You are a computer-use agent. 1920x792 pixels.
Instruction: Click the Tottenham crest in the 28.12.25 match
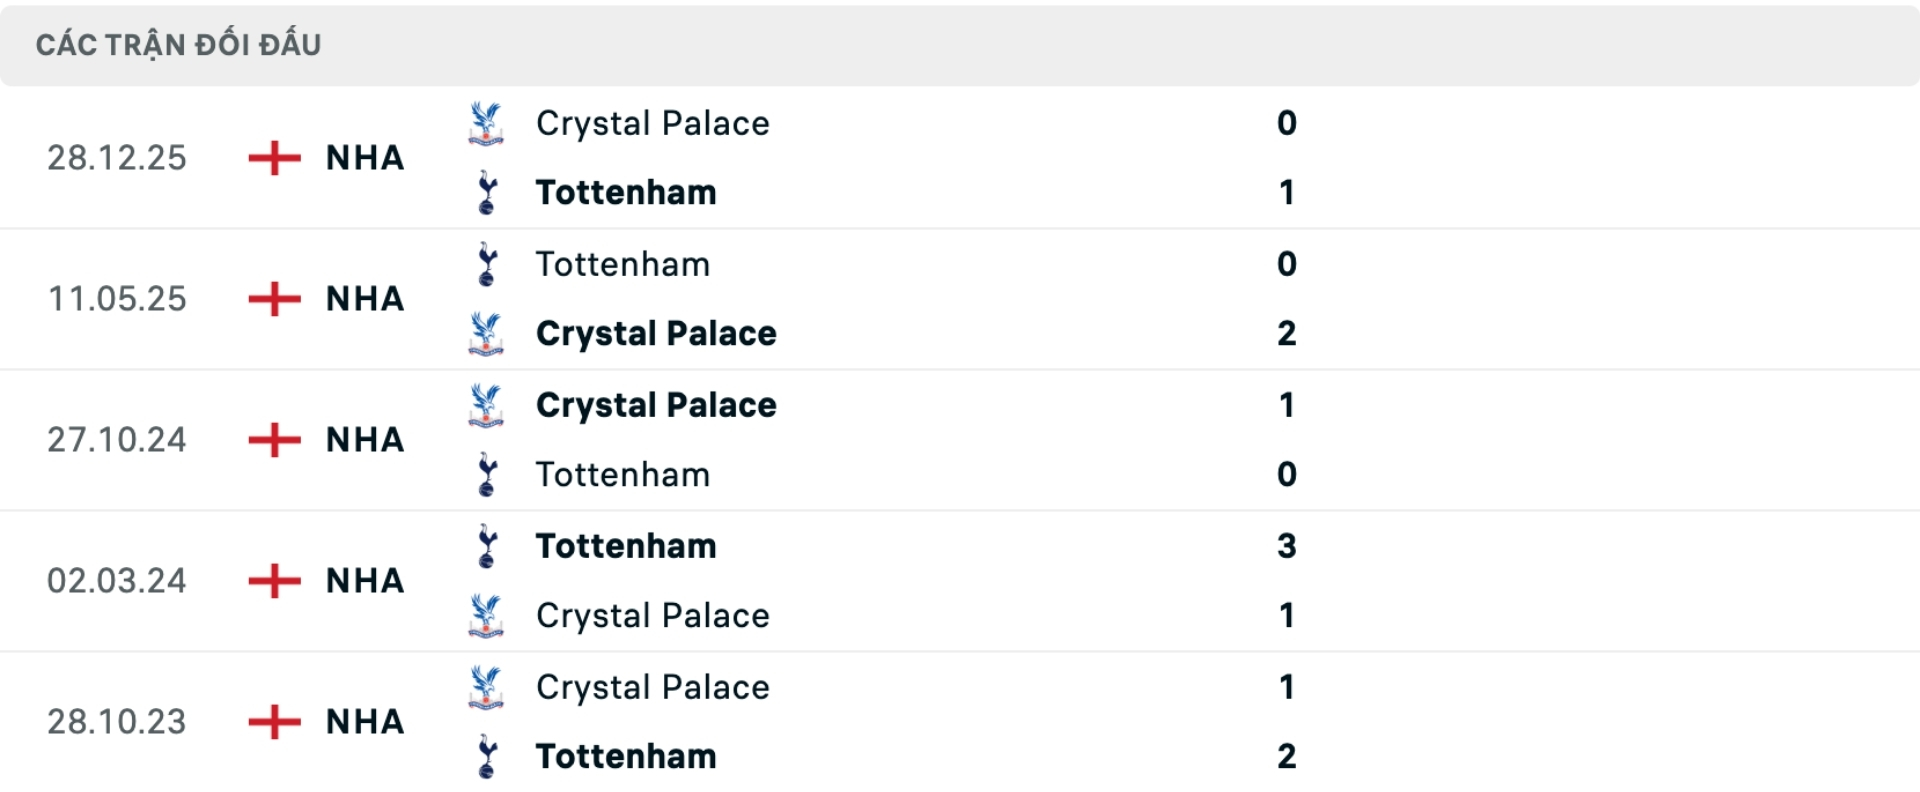click(485, 193)
